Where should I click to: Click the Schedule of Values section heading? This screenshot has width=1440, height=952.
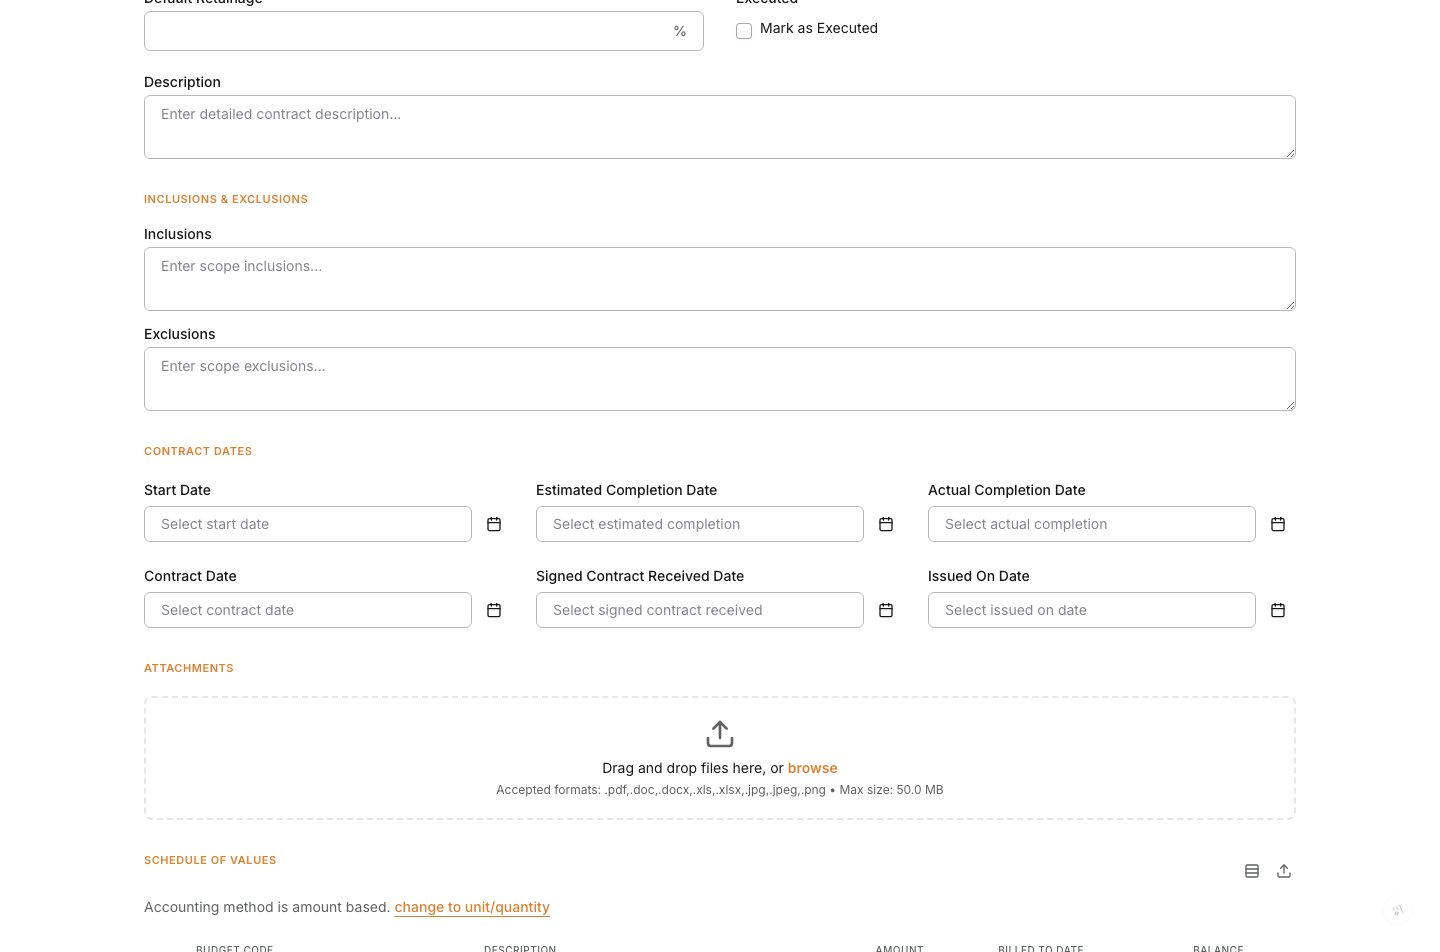tap(210, 860)
